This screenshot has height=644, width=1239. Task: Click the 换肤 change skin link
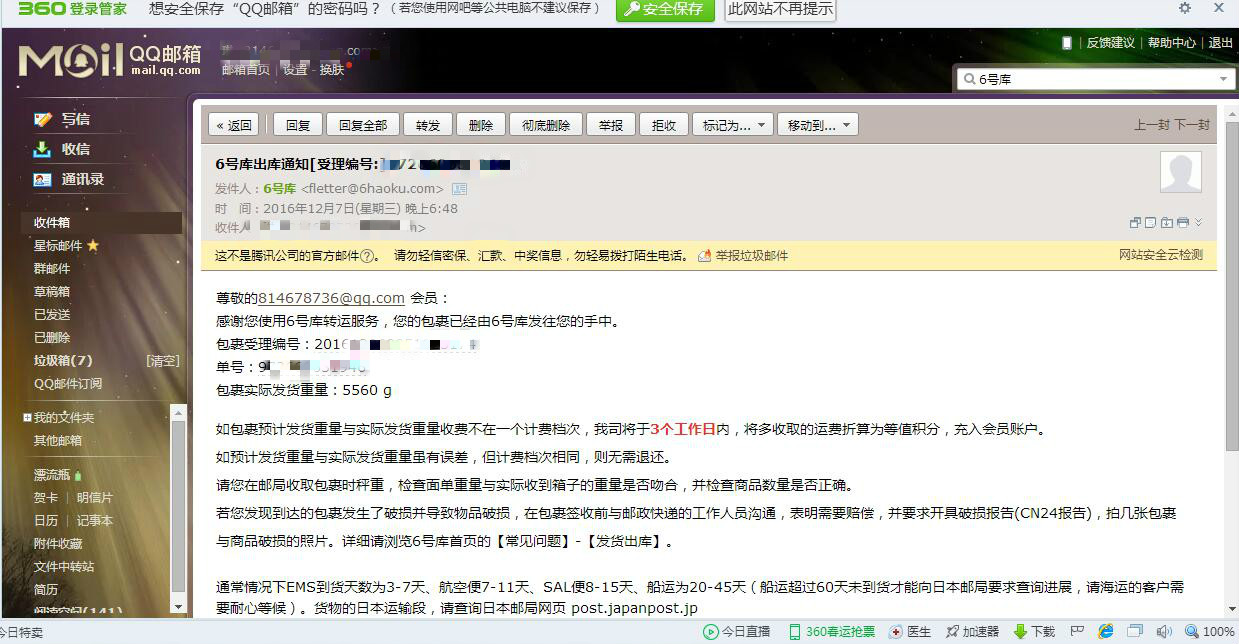[x=332, y=70]
